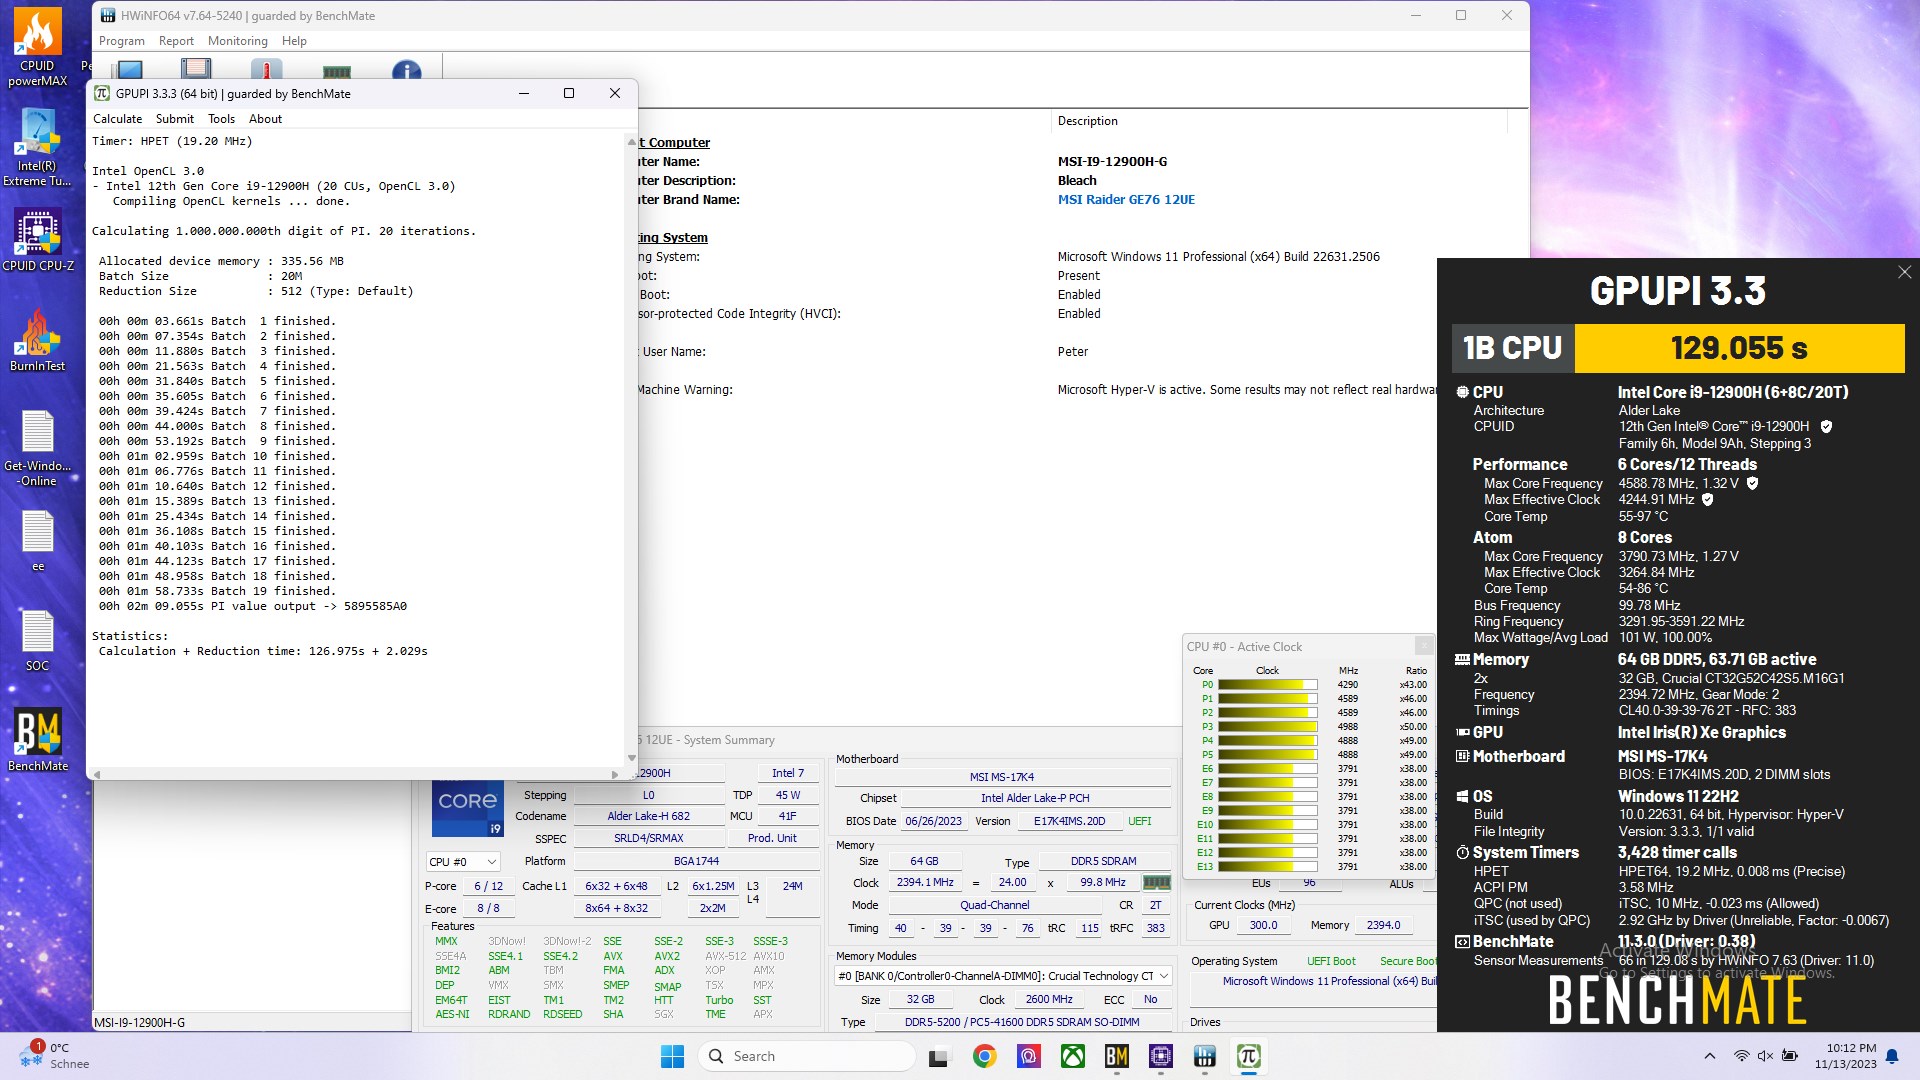This screenshot has width=1920, height=1080.
Task: Click the System Timers stopwatch icon
Action: click(x=1462, y=852)
